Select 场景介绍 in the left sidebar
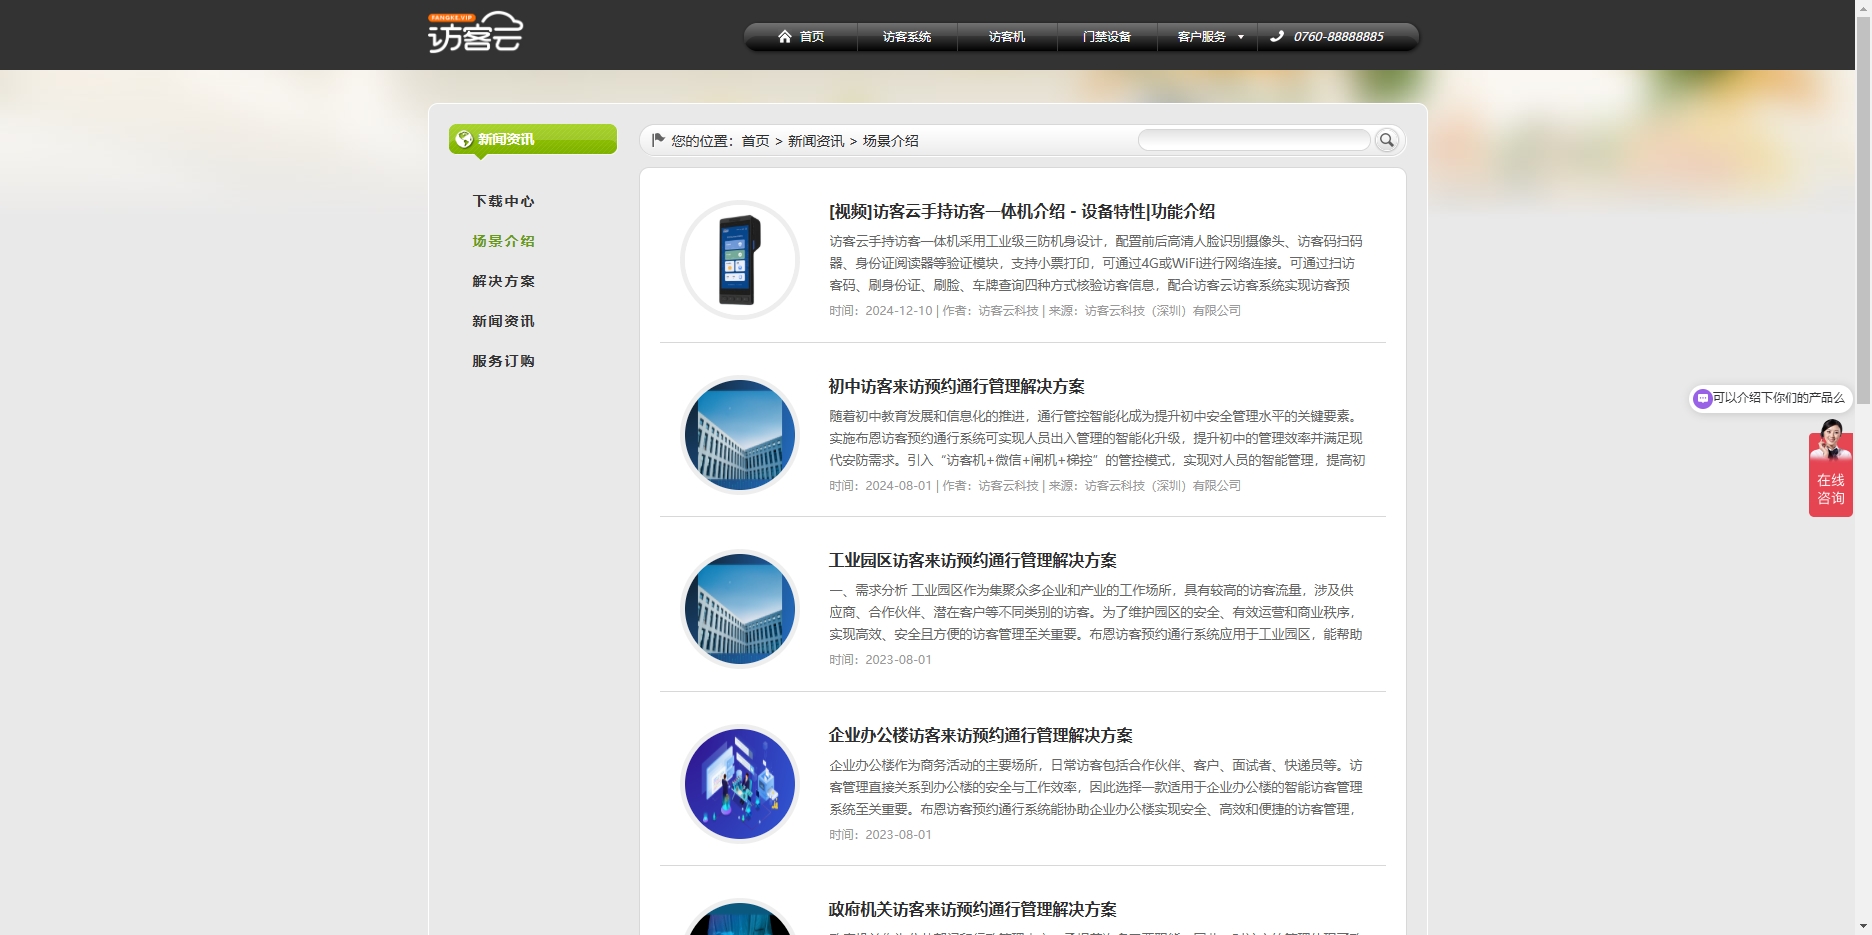 coord(504,241)
